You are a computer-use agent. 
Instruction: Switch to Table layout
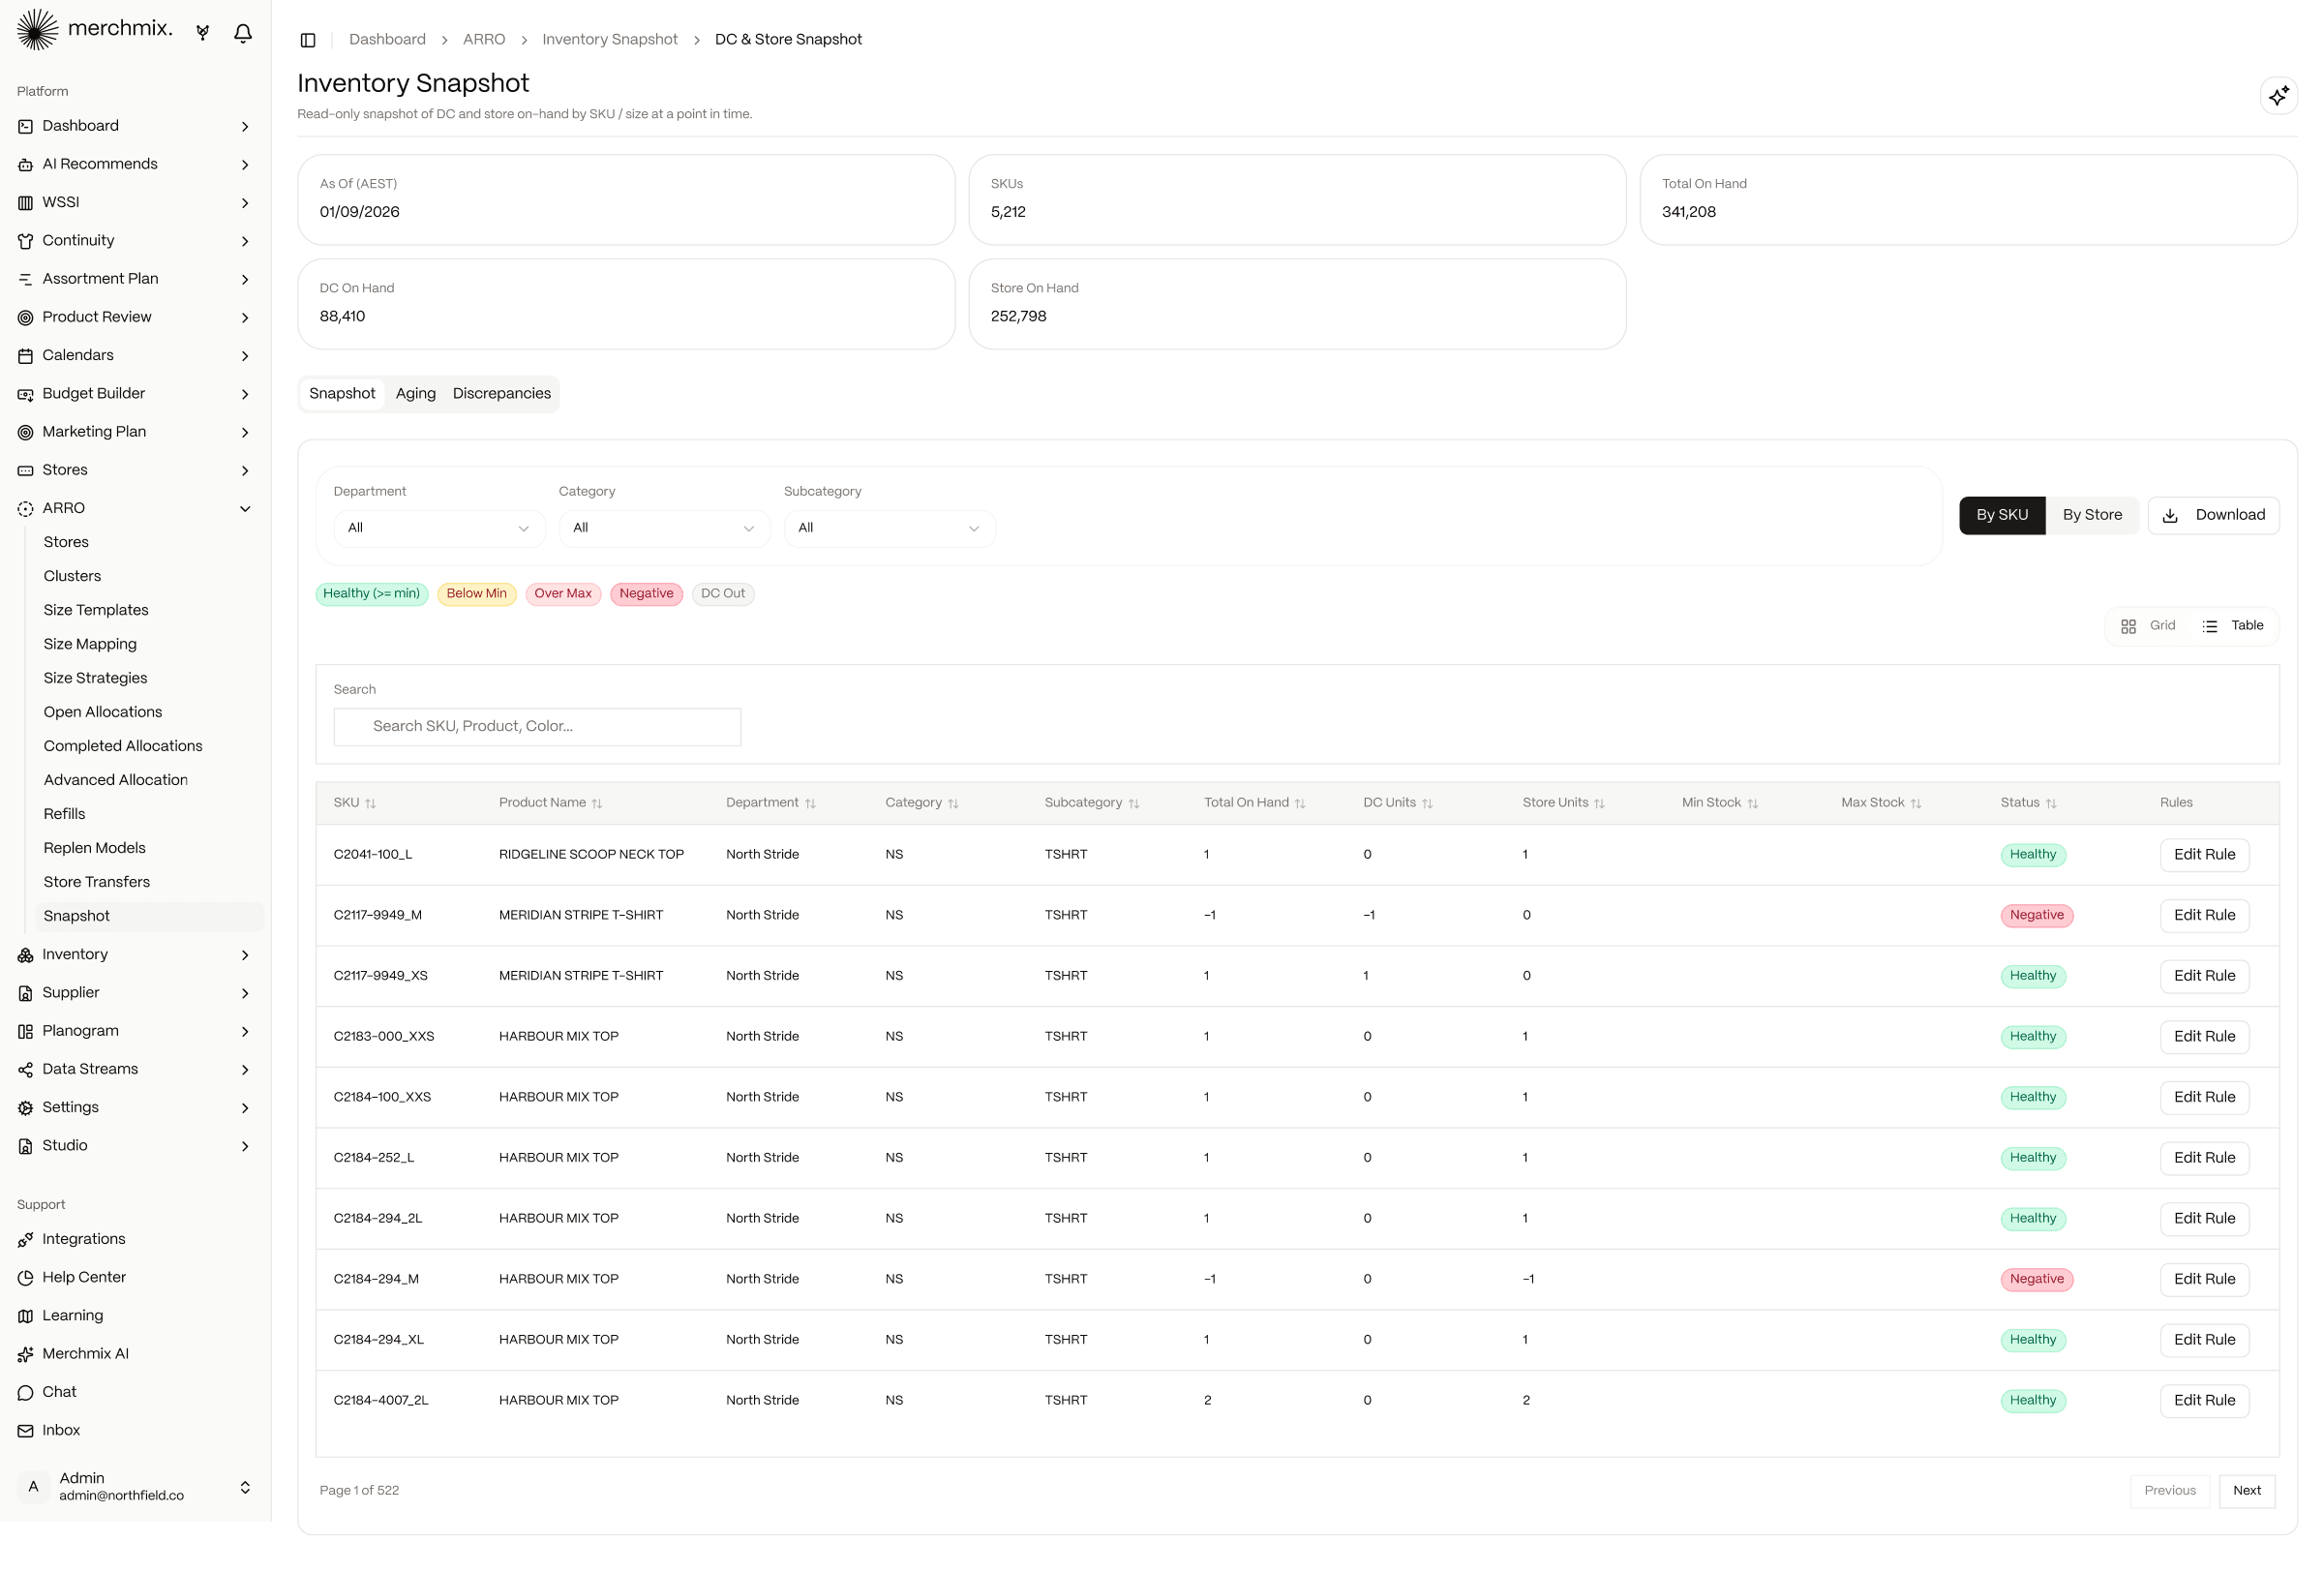(2232, 626)
